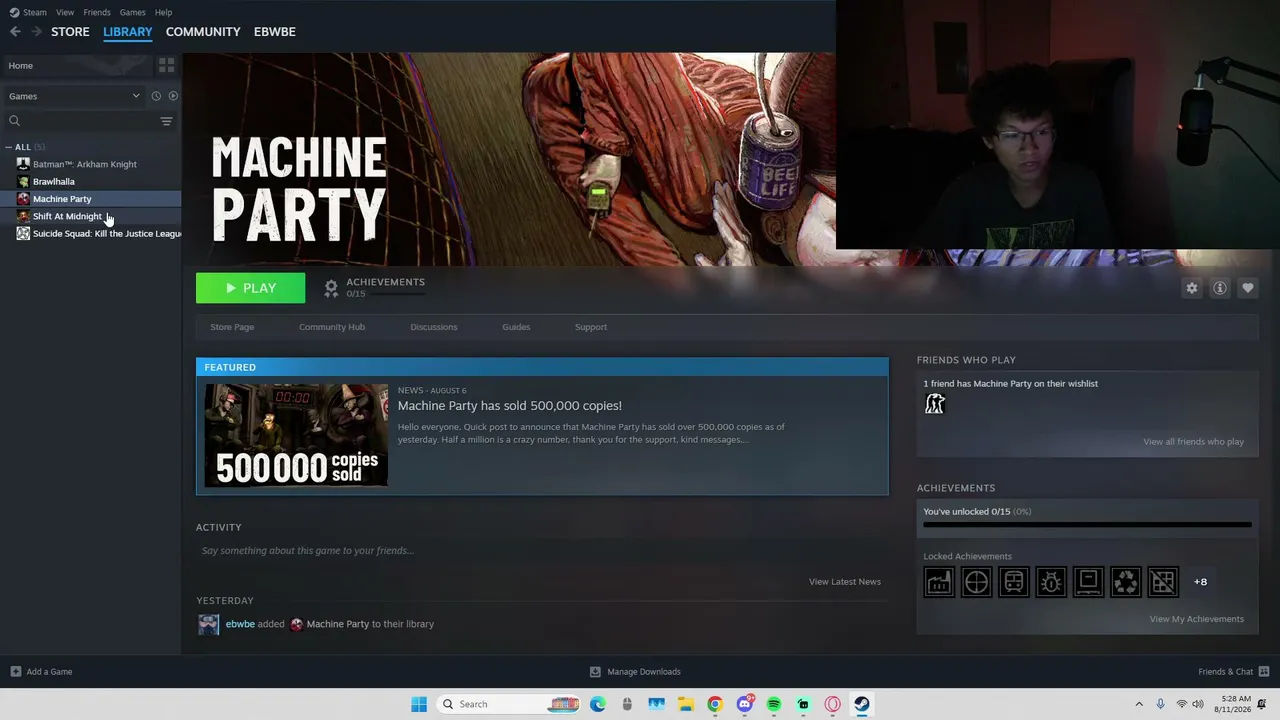
Task: Select the Brawlhalla game icon
Action: click(23, 181)
